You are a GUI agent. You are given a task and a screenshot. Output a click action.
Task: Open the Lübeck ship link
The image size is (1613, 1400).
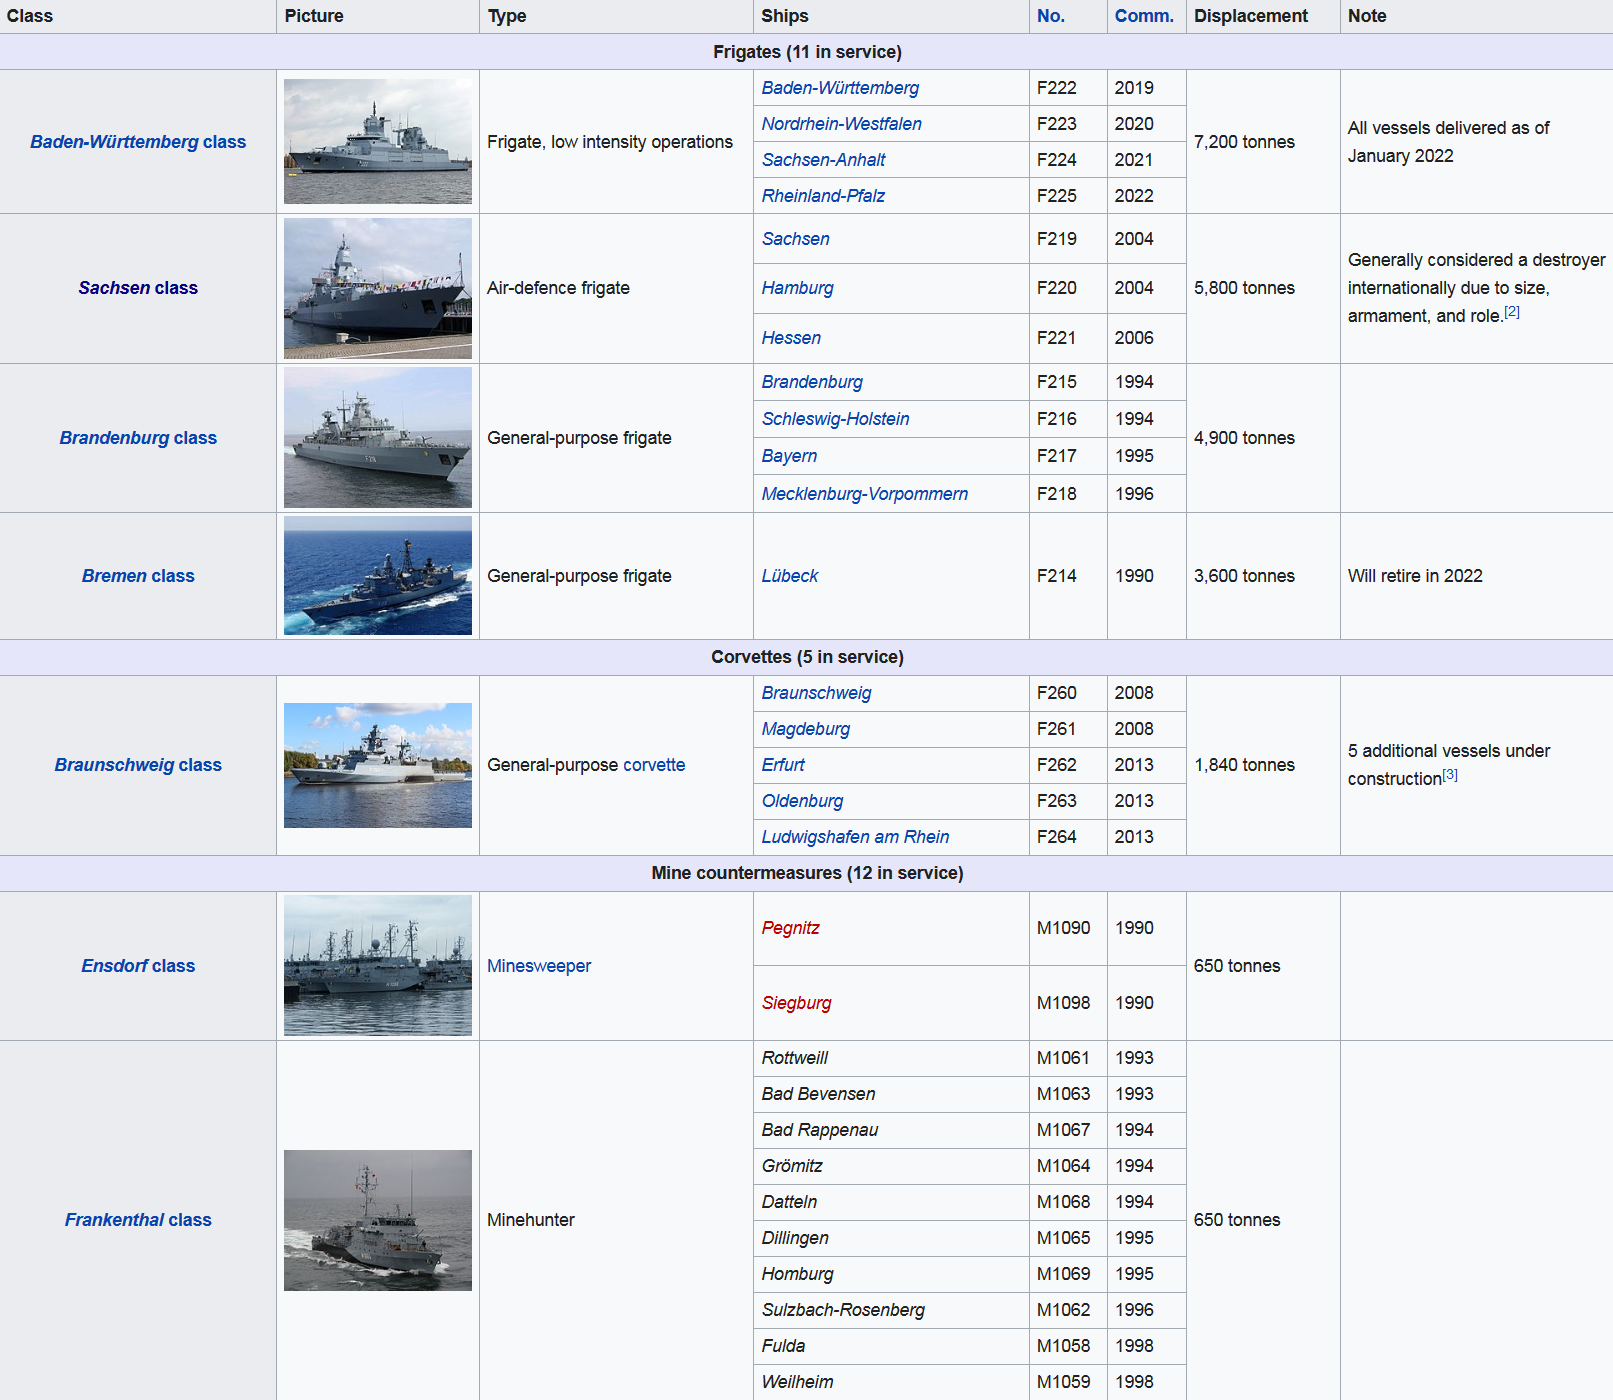[790, 576]
